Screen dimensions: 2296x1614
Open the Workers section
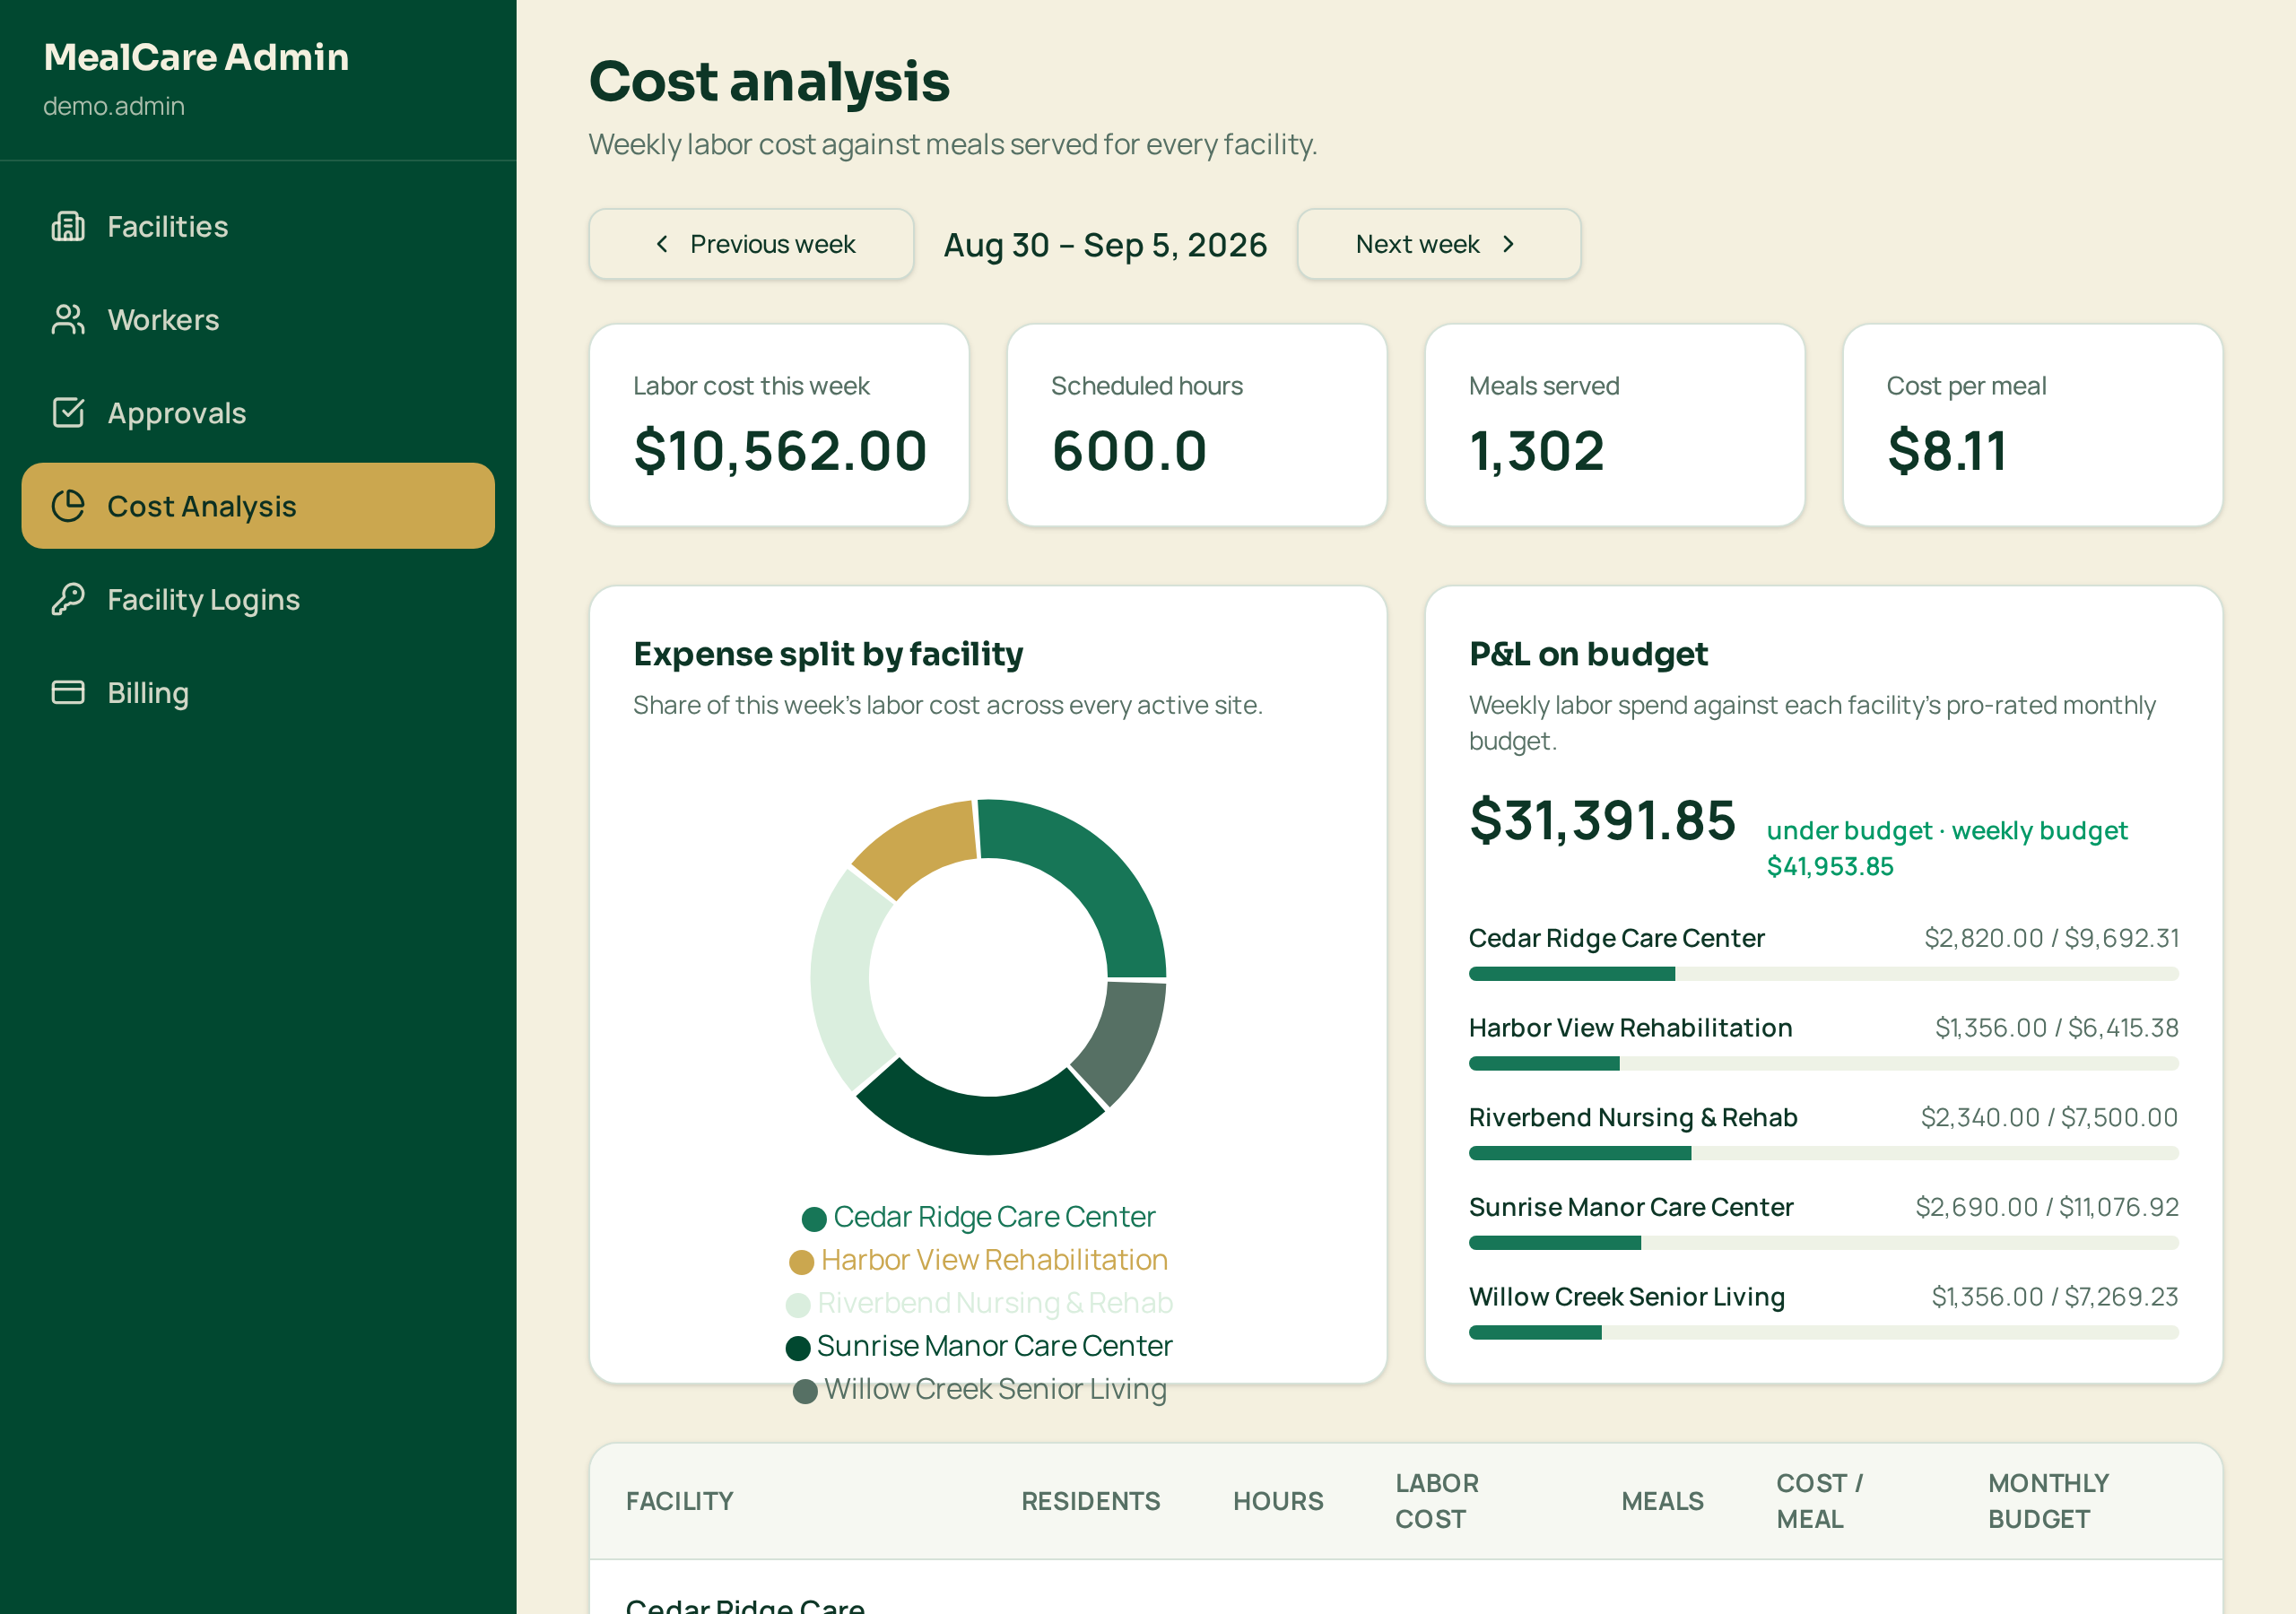point(258,320)
